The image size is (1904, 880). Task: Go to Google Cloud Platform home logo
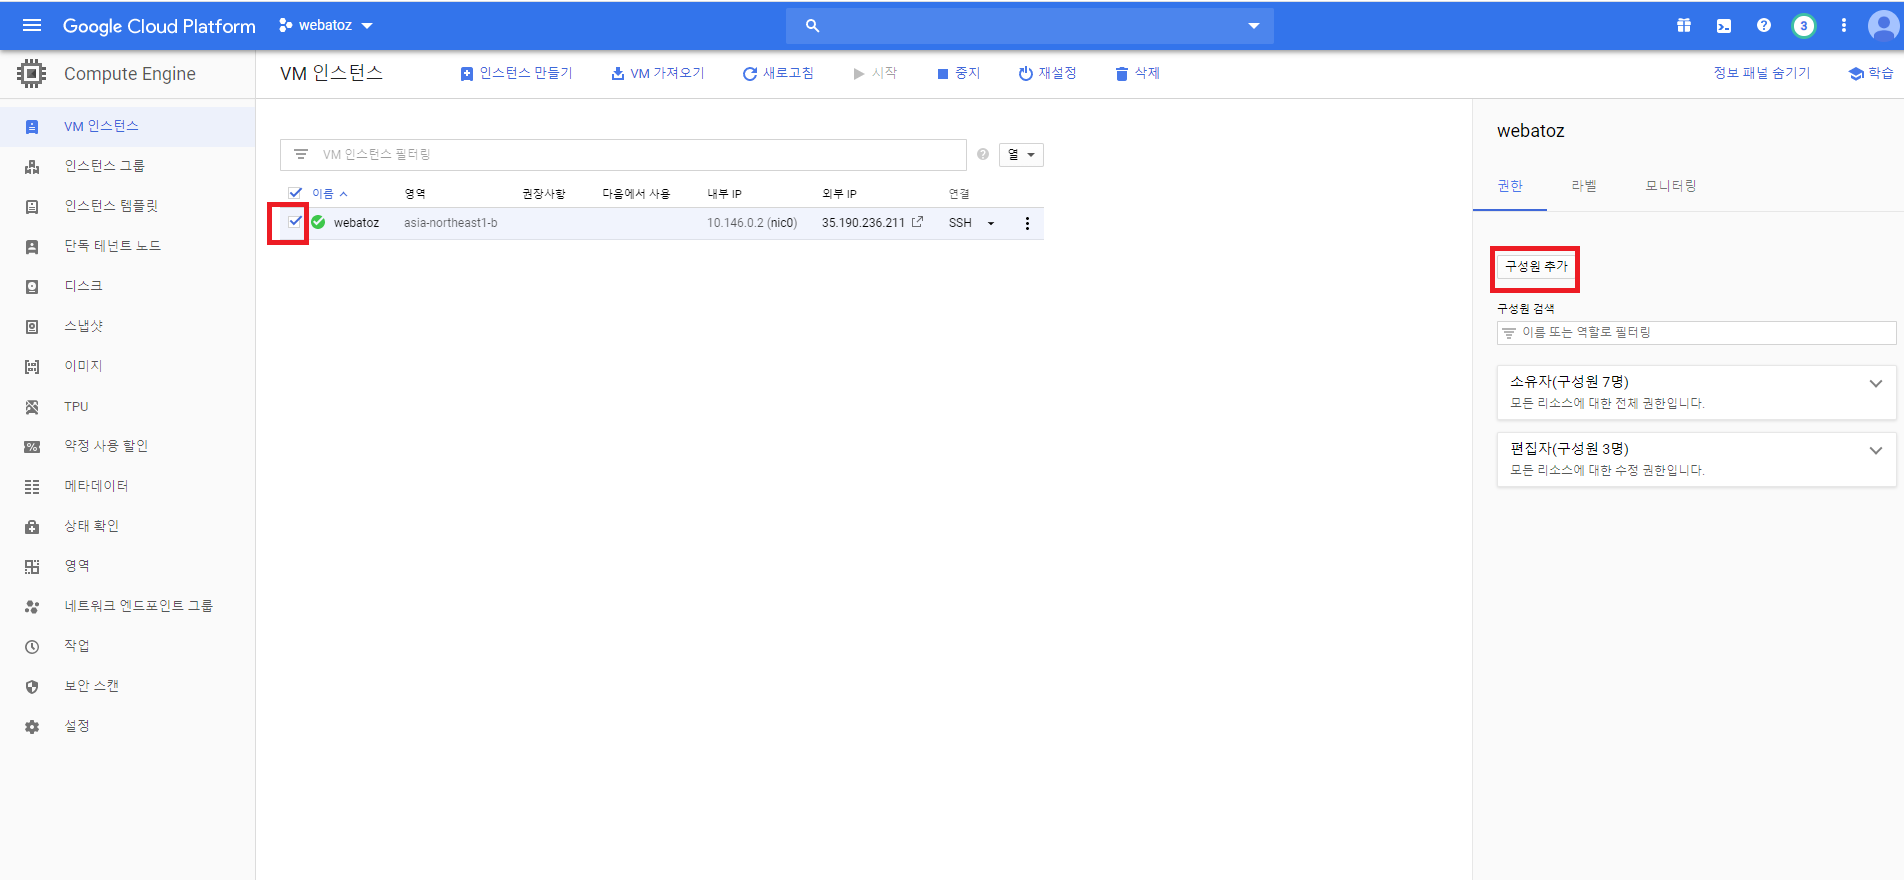click(x=159, y=26)
